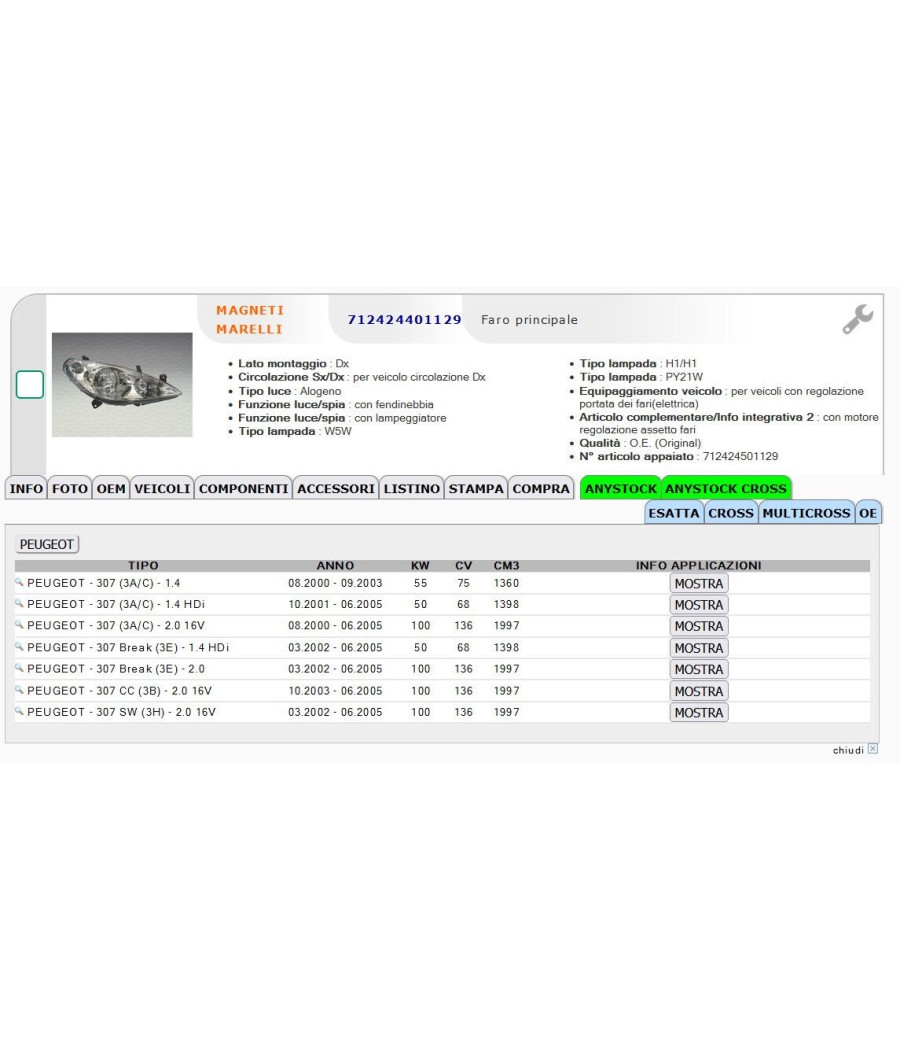The height and width of the screenshot is (1050, 900).
Task: Click year range 10.2001 - 06.2005
Action: 335,604
